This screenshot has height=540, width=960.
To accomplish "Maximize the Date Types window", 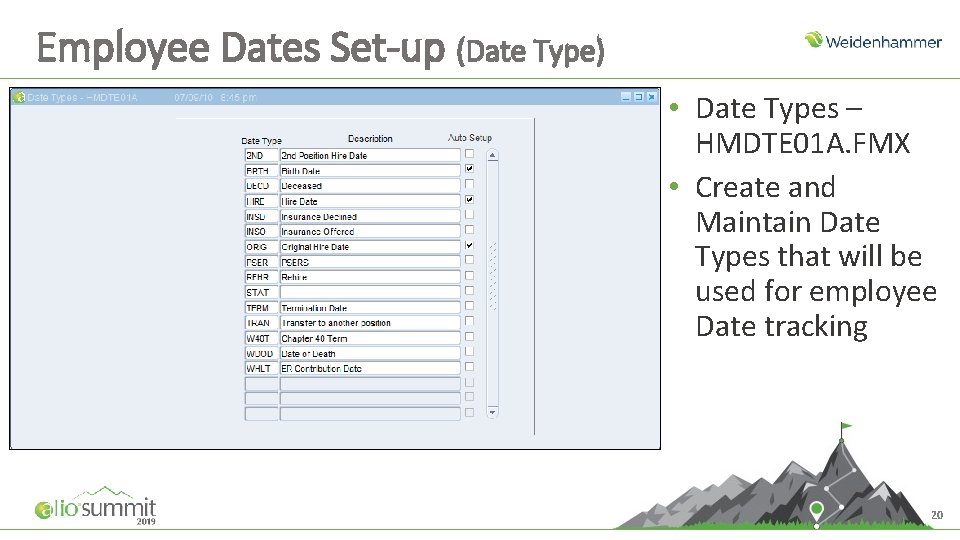I will (x=639, y=97).
